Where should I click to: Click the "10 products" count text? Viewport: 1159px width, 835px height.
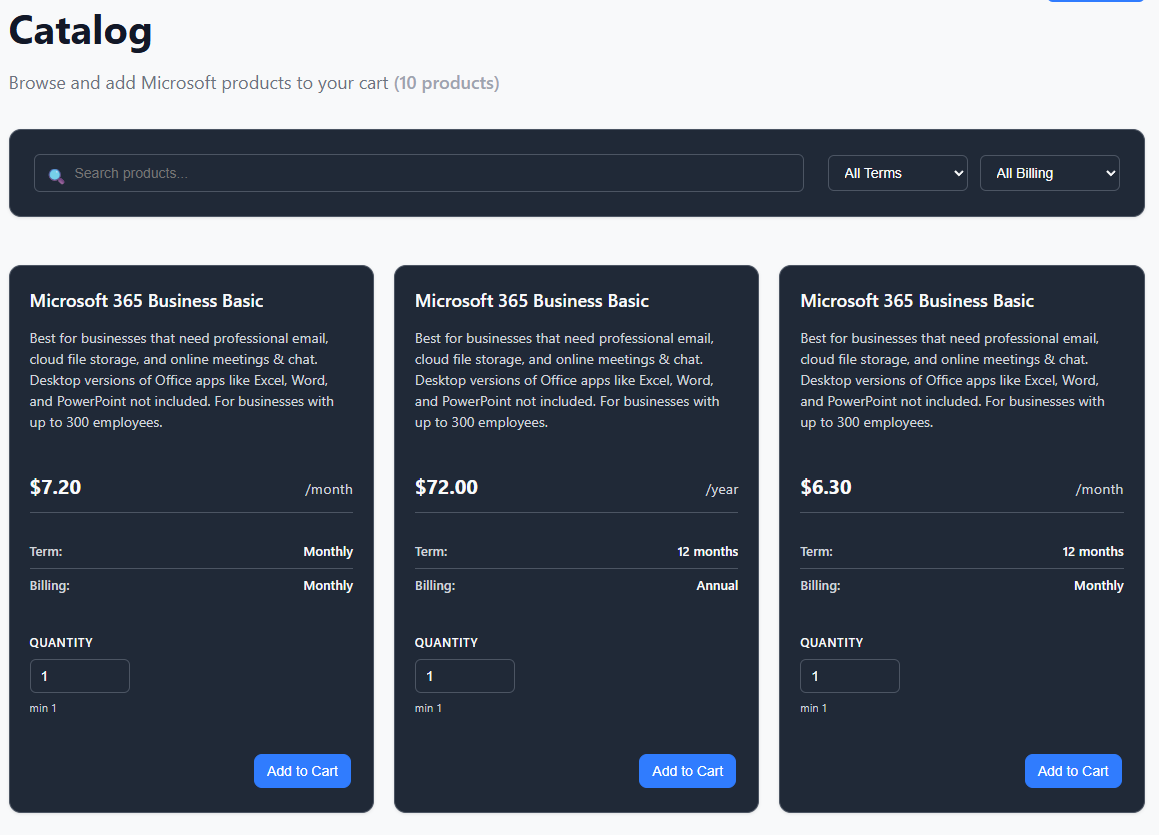[446, 83]
